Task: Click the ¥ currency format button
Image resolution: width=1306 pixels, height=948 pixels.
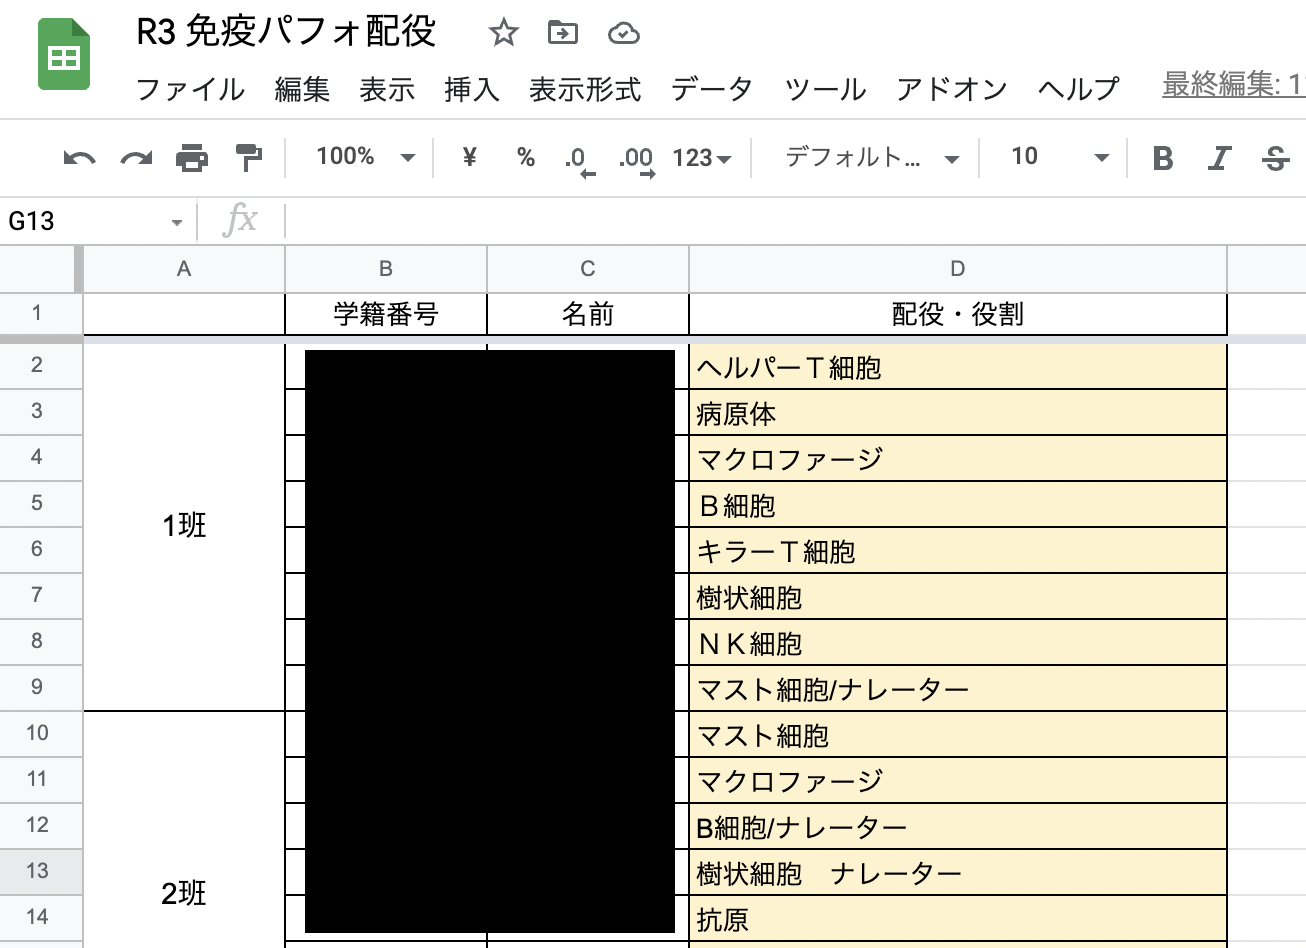Action: 469,157
